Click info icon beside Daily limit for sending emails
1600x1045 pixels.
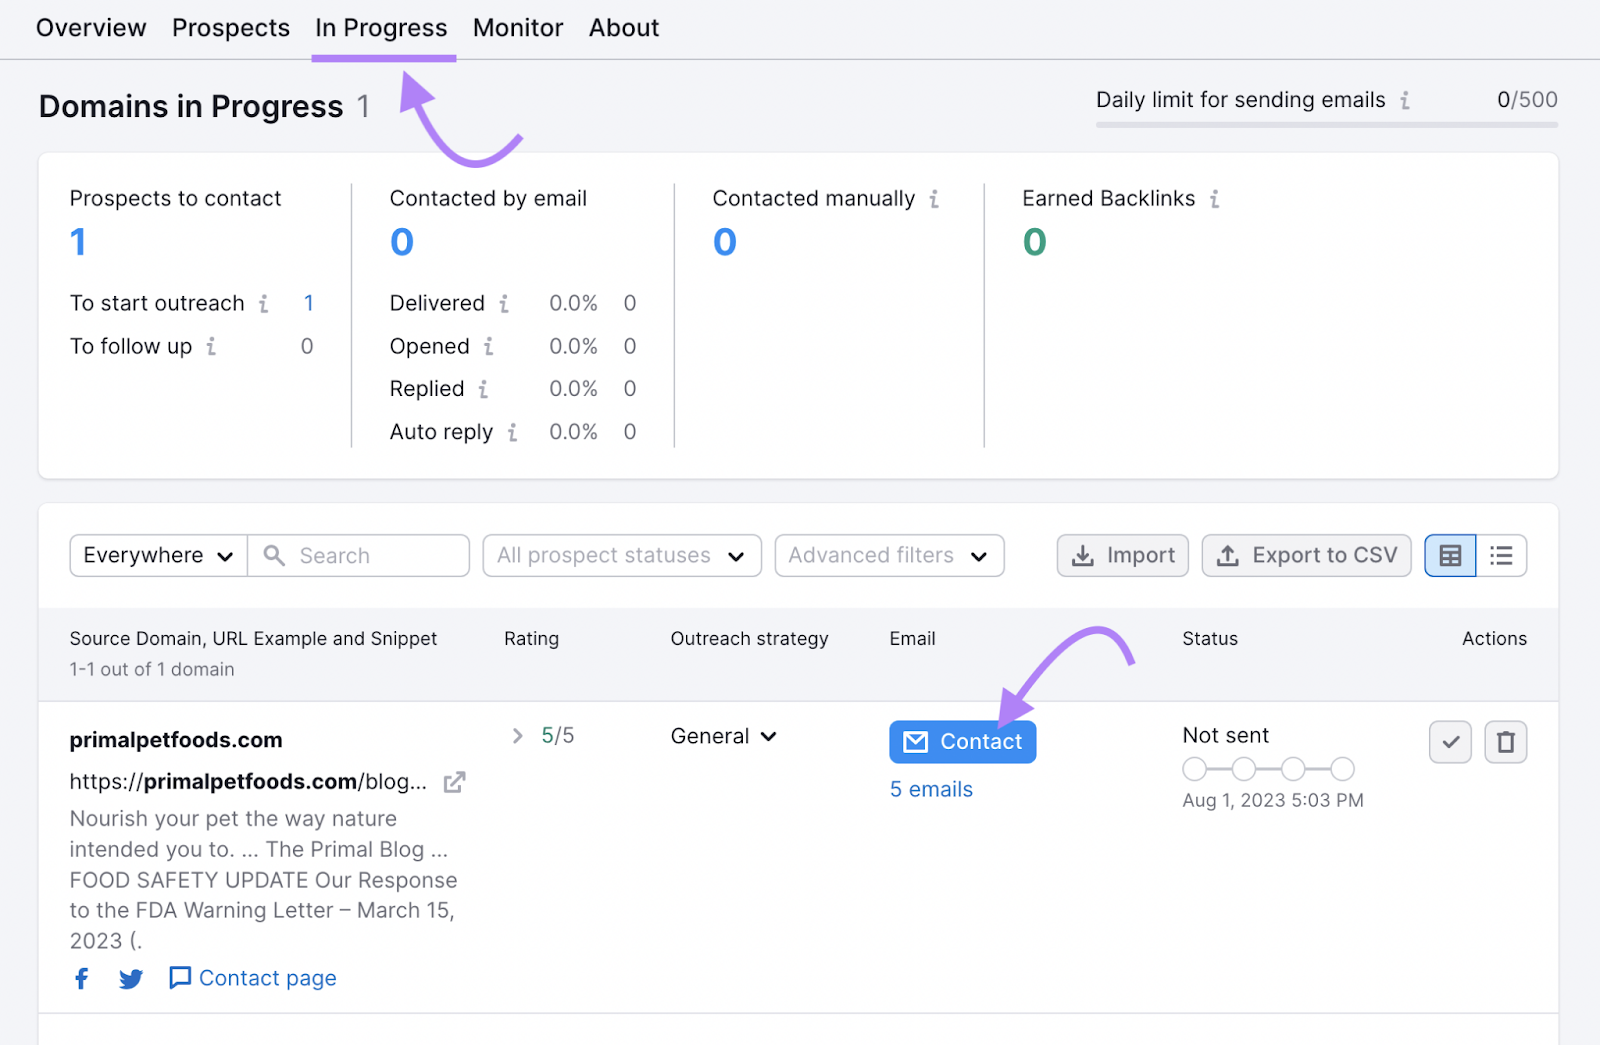point(1406,100)
